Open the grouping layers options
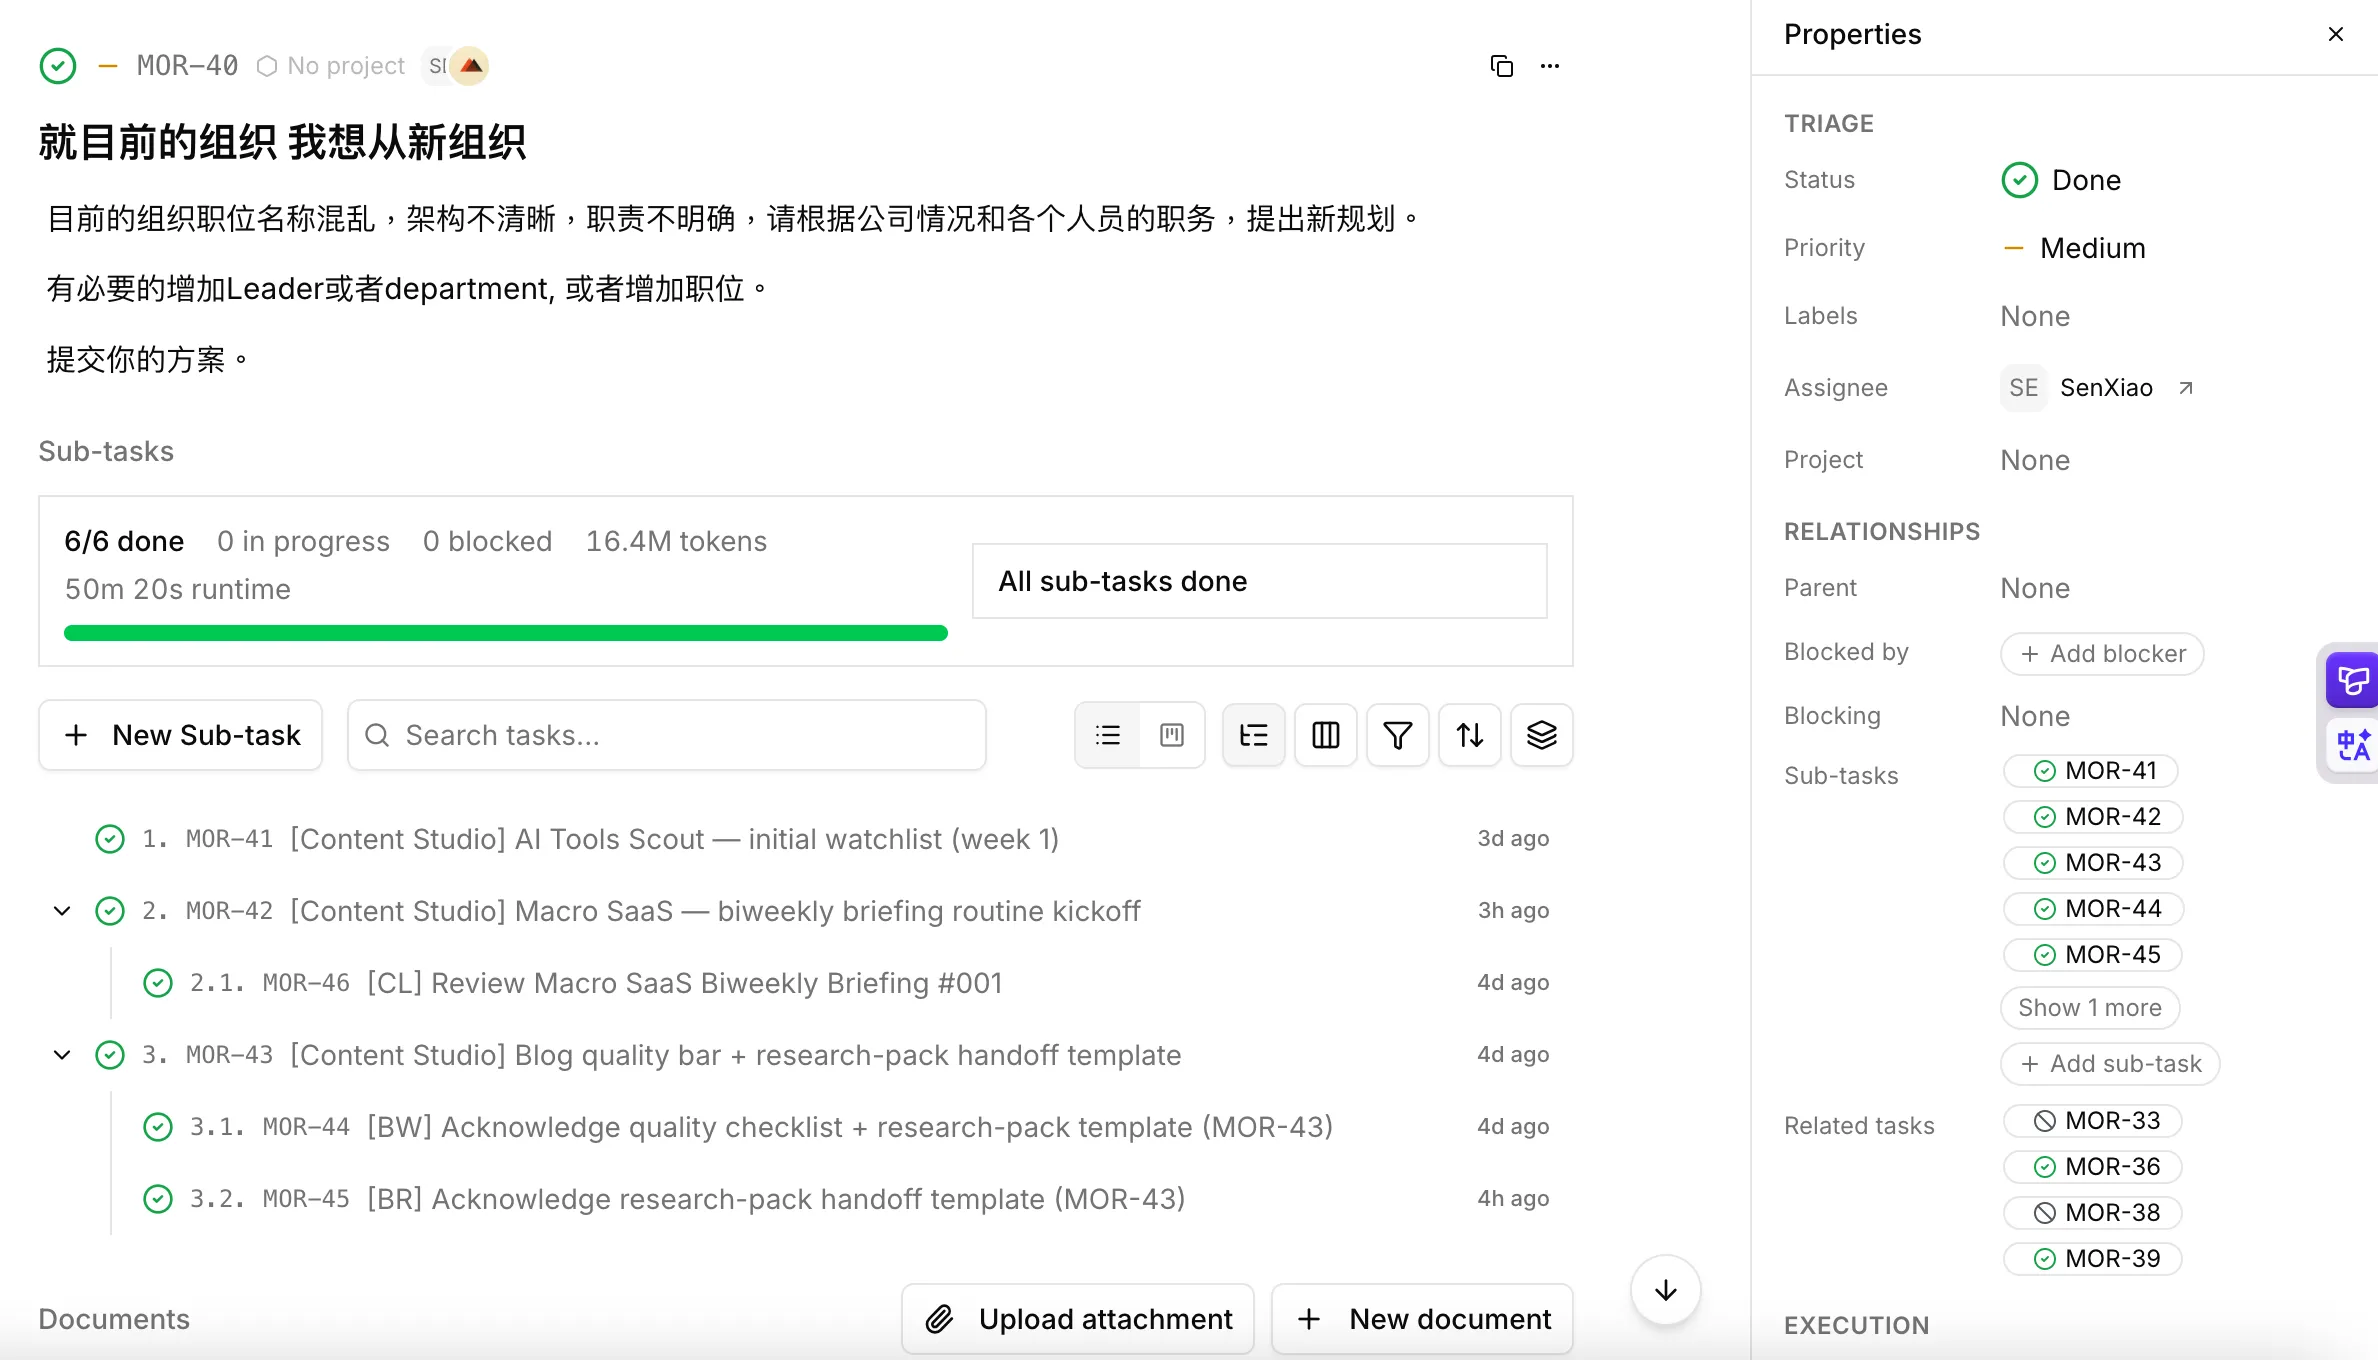The image size is (2378, 1360). point(1542,735)
